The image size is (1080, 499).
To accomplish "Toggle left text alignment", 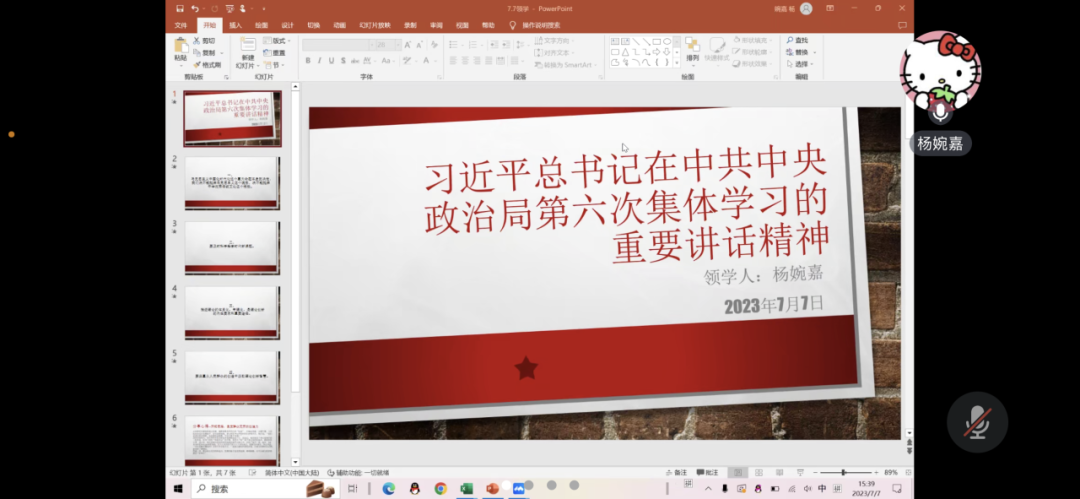I will tap(454, 61).
